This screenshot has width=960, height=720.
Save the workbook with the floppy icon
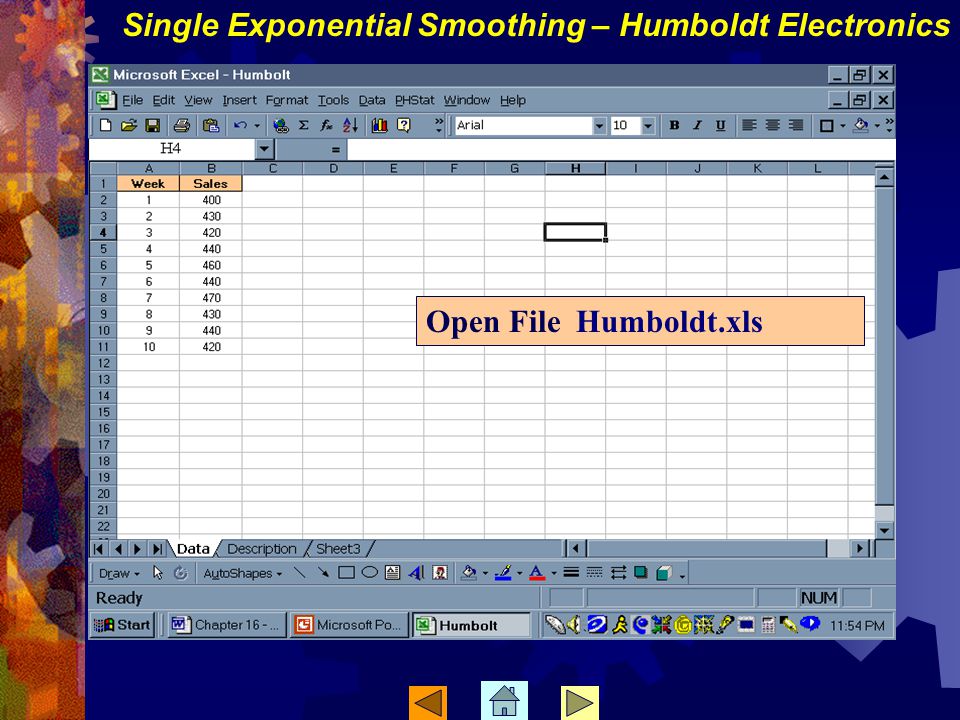(152, 126)
